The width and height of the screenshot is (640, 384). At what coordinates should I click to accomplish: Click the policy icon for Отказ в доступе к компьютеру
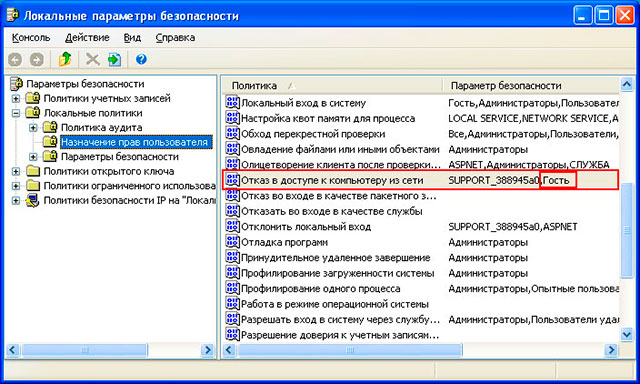pos(232,180)
